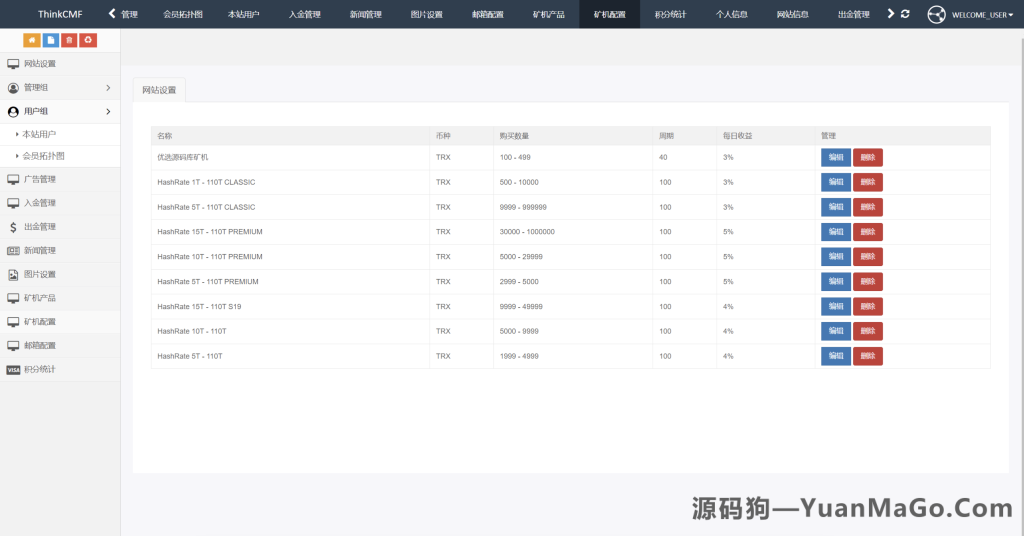1024x536 pixels.
Task: Switch to the 新闻管理 top tab
Action: [x=366, y=15]
